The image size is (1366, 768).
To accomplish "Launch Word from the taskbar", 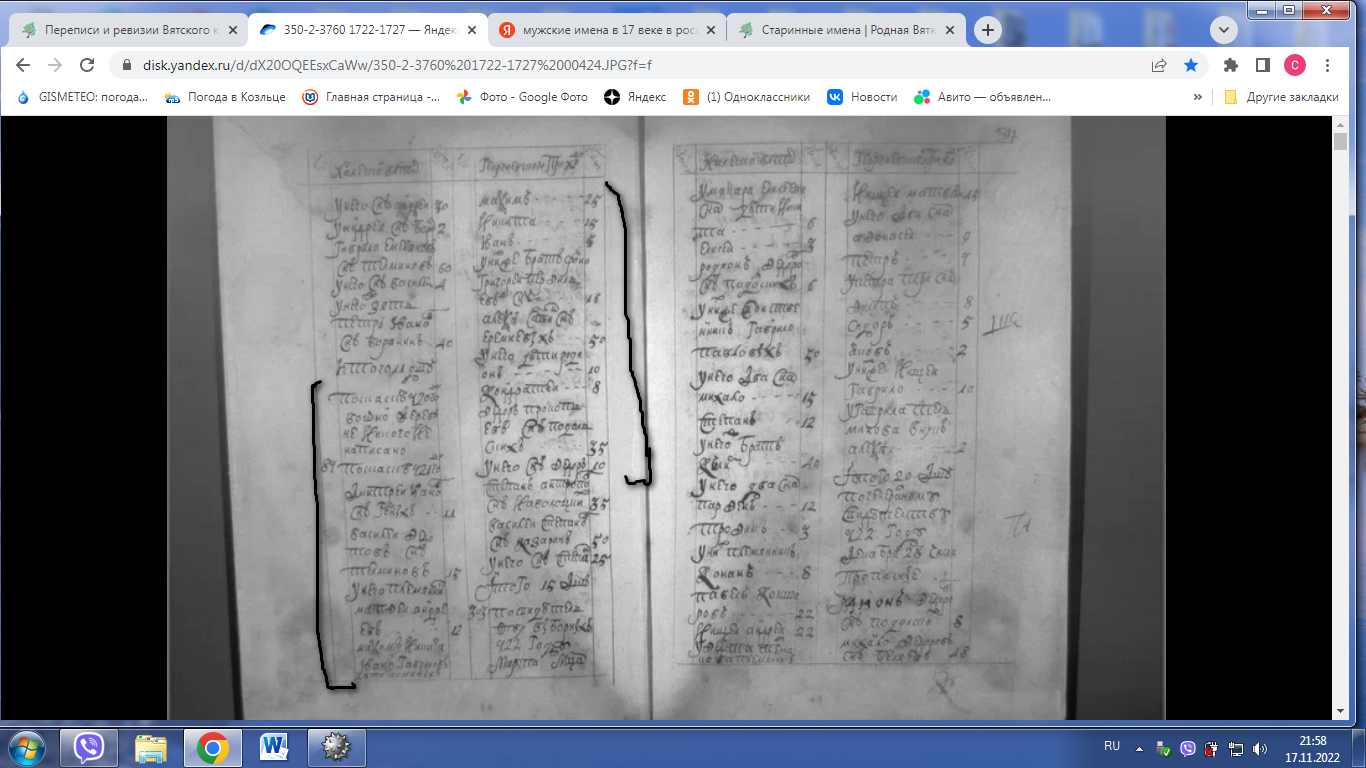I will click(x=273, y=747).
